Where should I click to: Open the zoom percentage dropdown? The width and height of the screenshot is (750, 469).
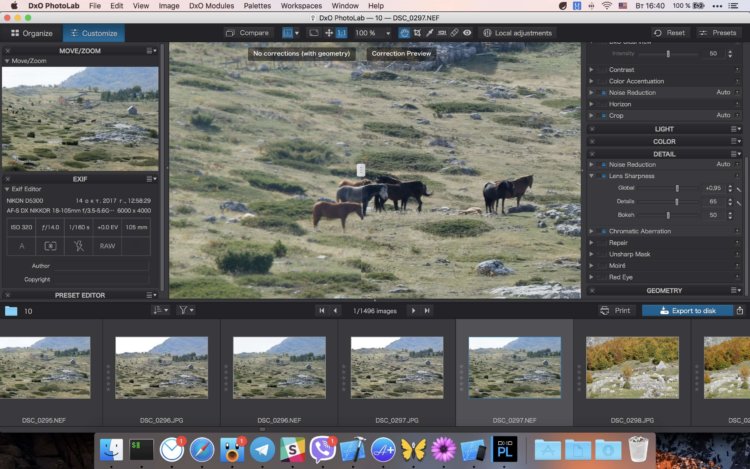coord(387,33)
